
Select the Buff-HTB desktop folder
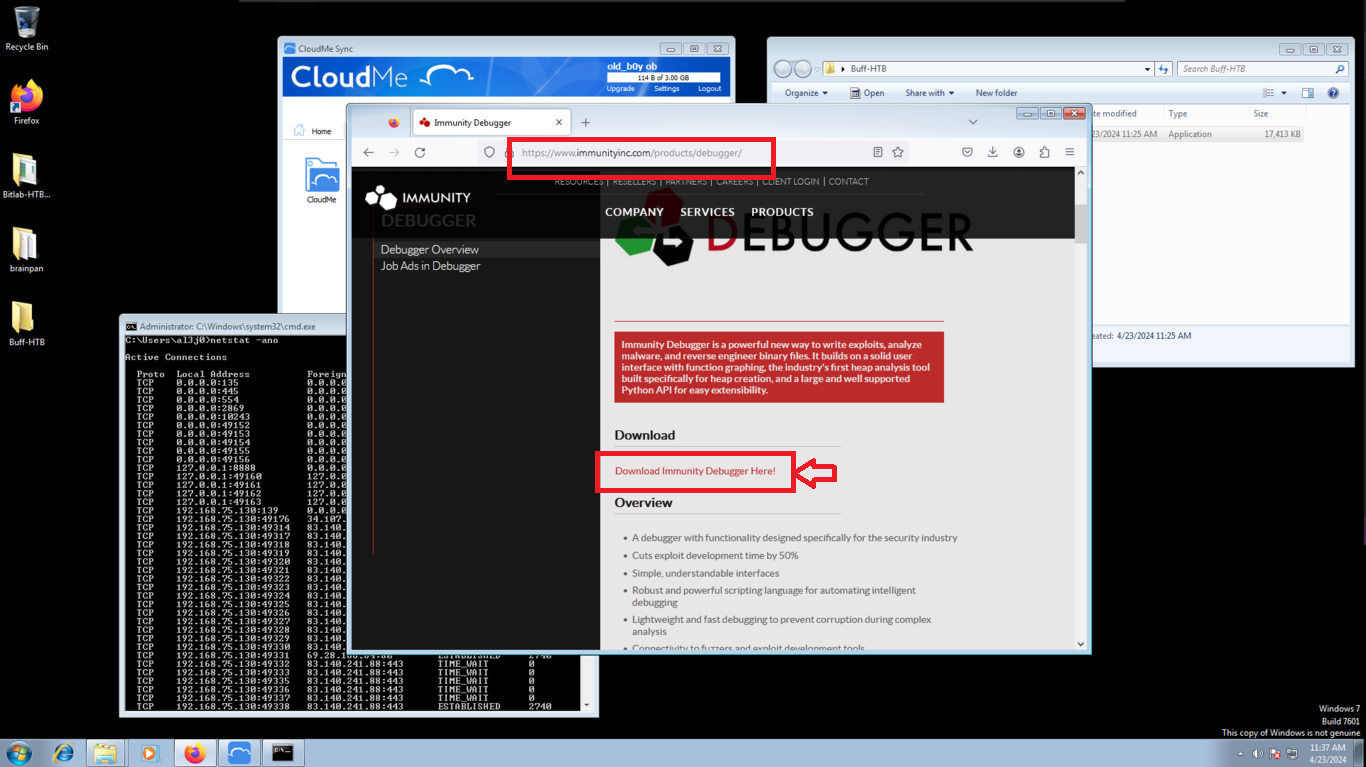(26, 324)
